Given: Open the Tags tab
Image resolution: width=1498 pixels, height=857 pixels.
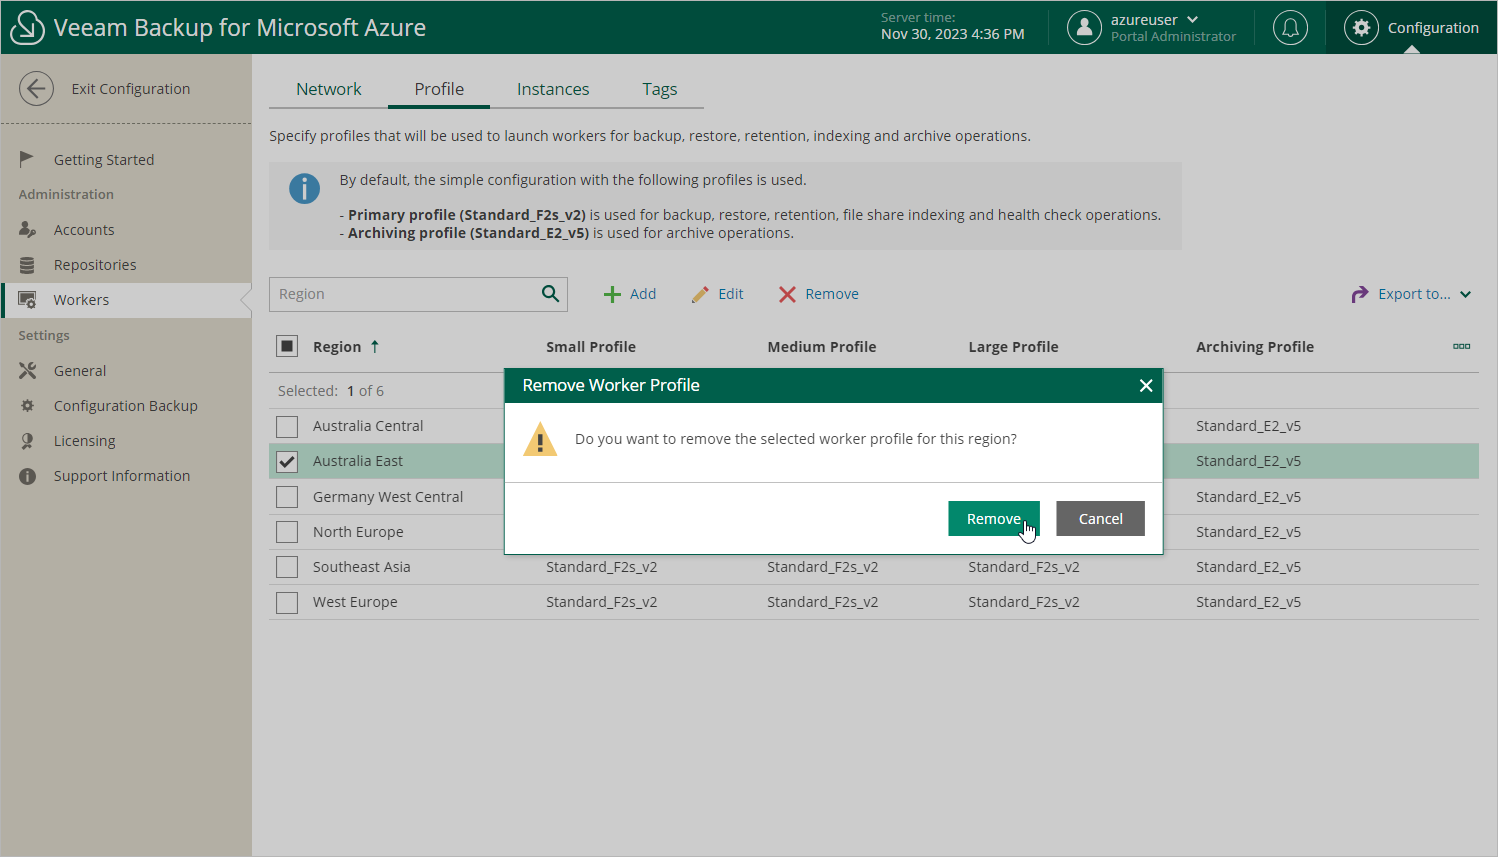Looking at the screenshot, I should (660, 89).
